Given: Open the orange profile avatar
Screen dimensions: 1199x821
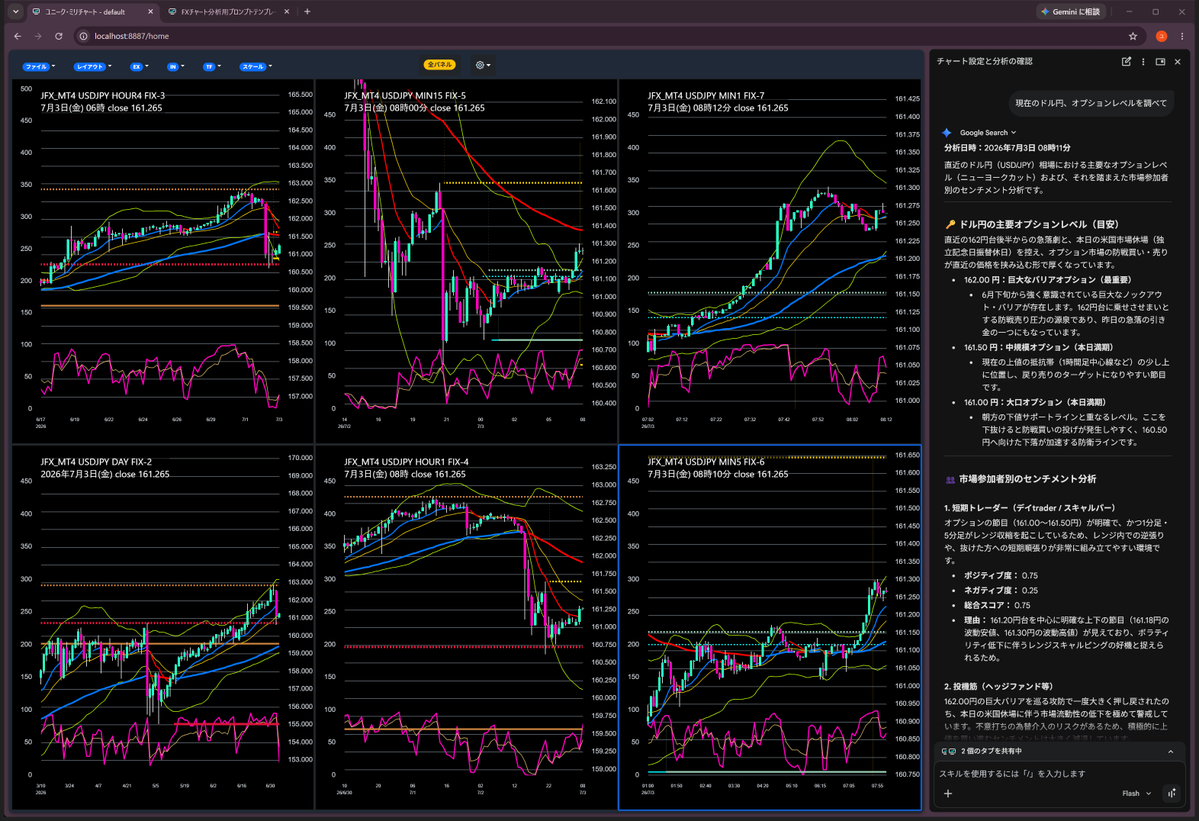Looking at the screenshot, I should click(x=1161, y=36).
